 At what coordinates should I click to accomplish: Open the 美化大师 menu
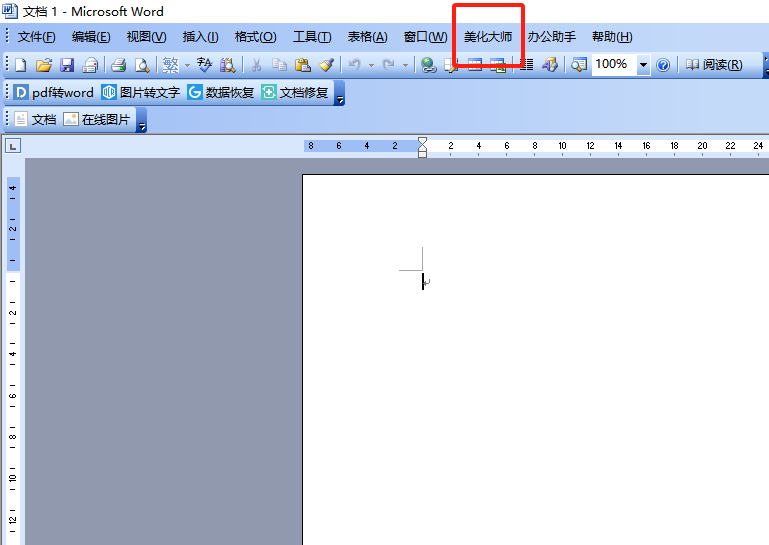pos(488,37)
